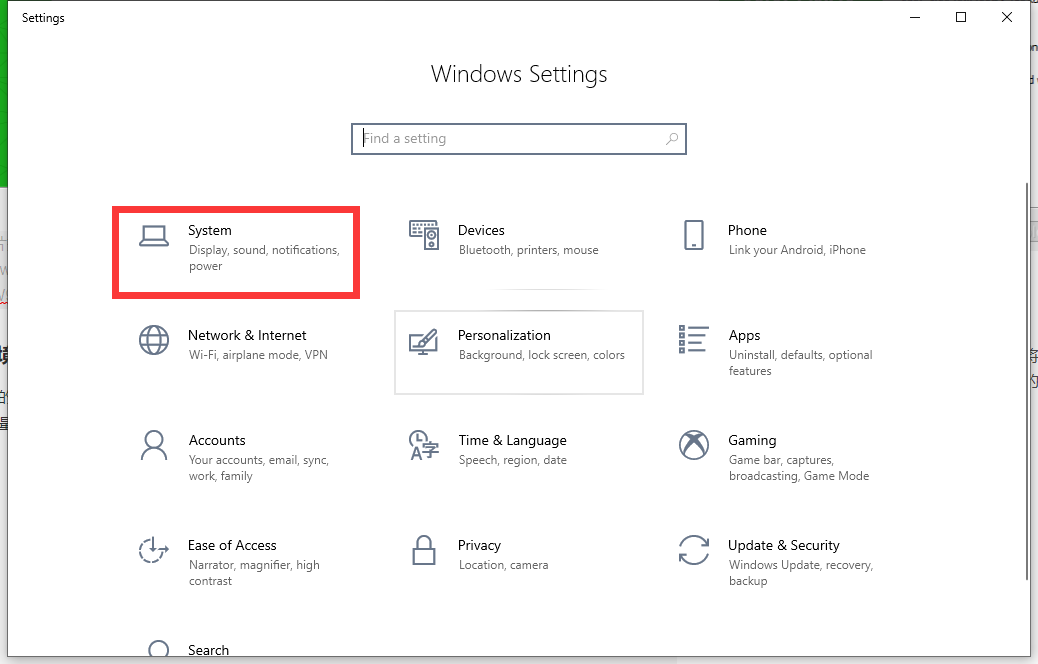Select the Update & Security heading
Screen dimensions: 1038x664
coord(784,545)
